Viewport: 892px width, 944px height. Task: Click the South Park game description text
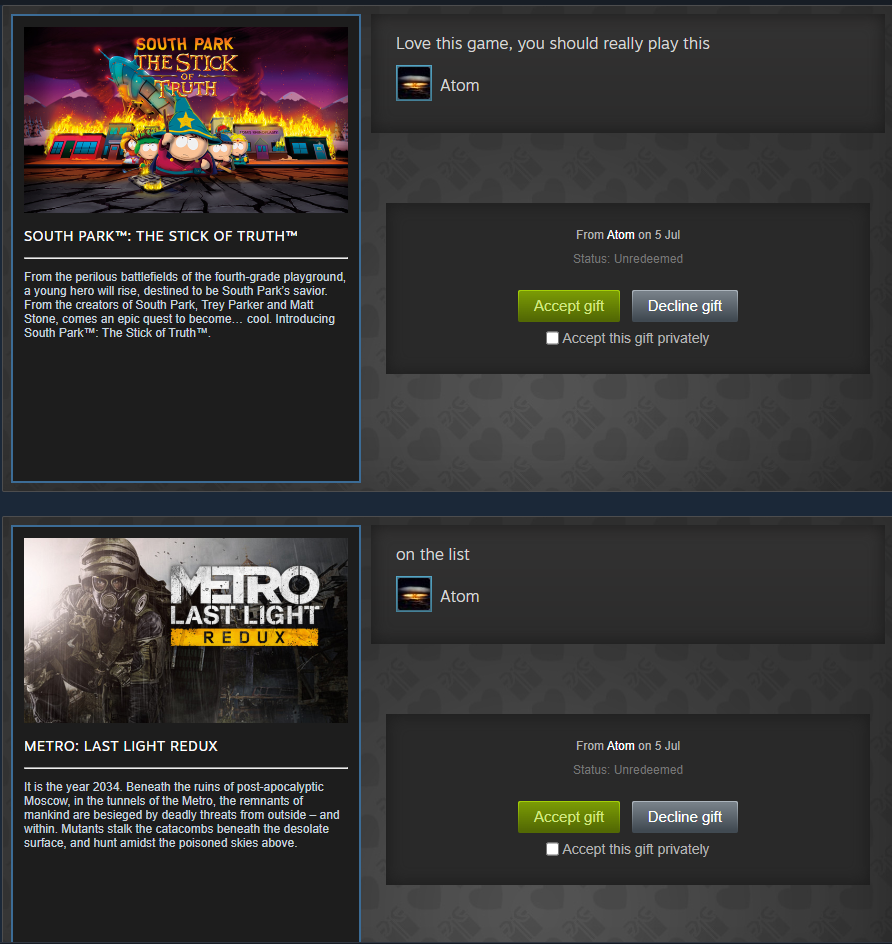[x=185, y=305]
